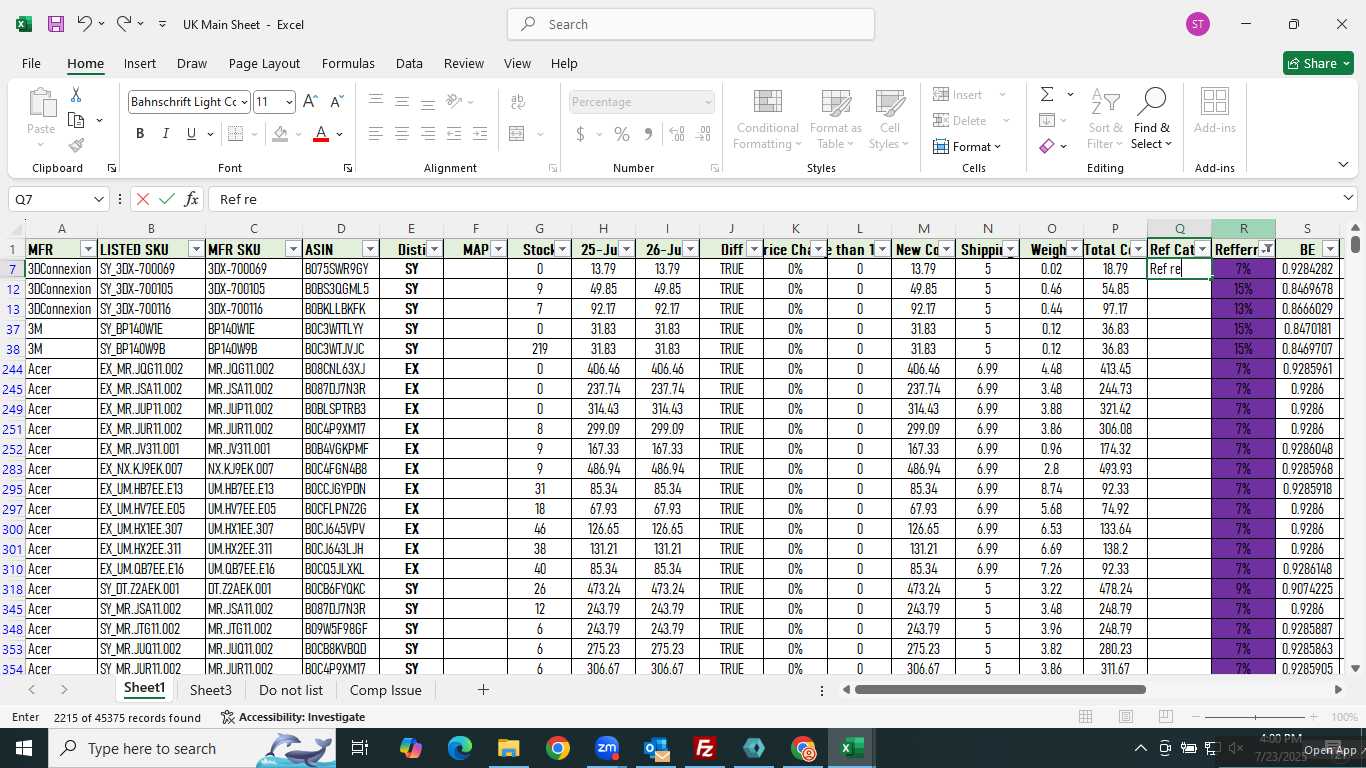
Task: Click the Wrap Text icon
Action: (x=518, y=102)
